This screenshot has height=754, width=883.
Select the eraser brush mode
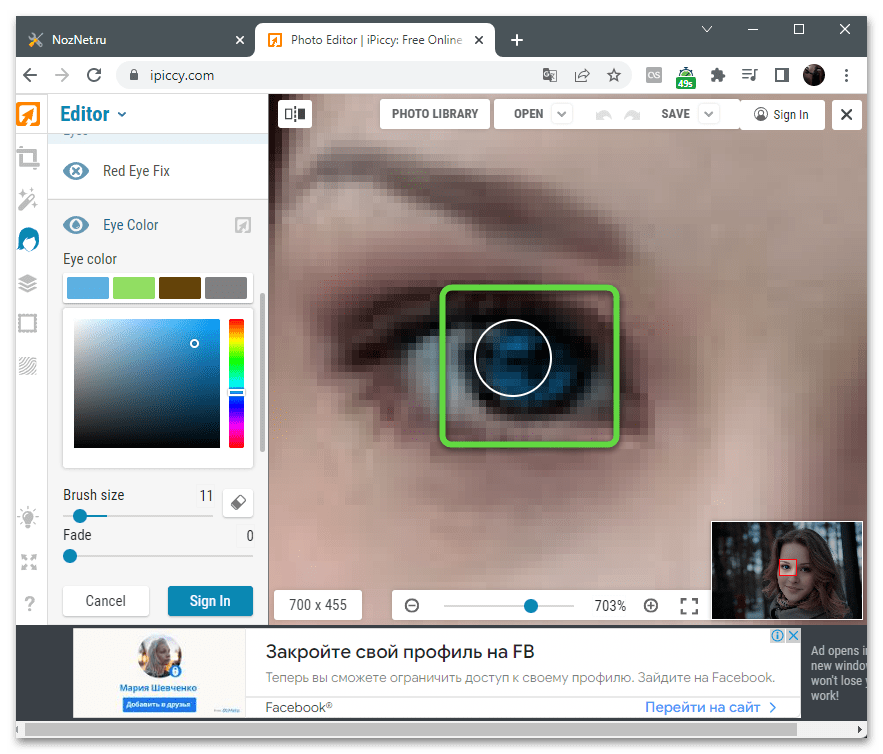pos(238,502)
